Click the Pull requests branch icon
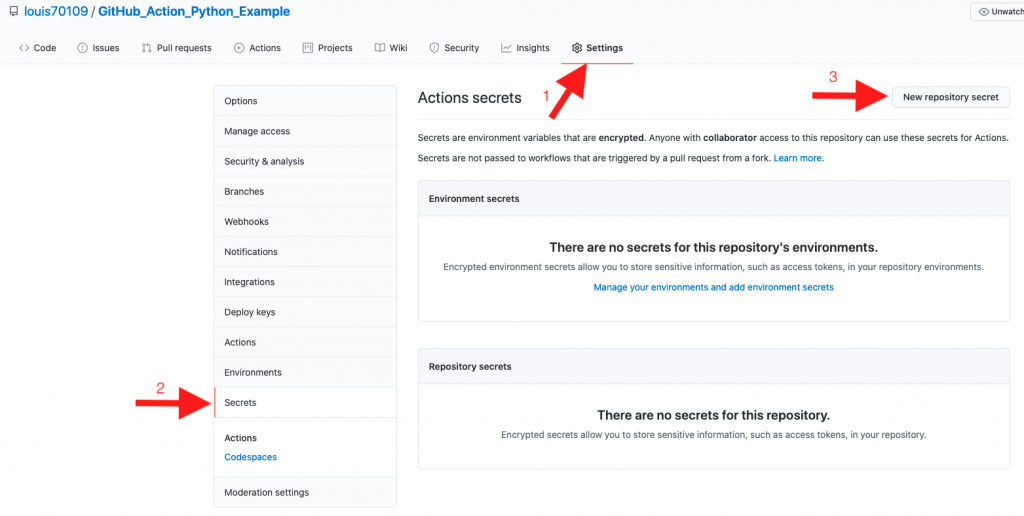This screenshot has height=516, width=1024. coord(147,48)
